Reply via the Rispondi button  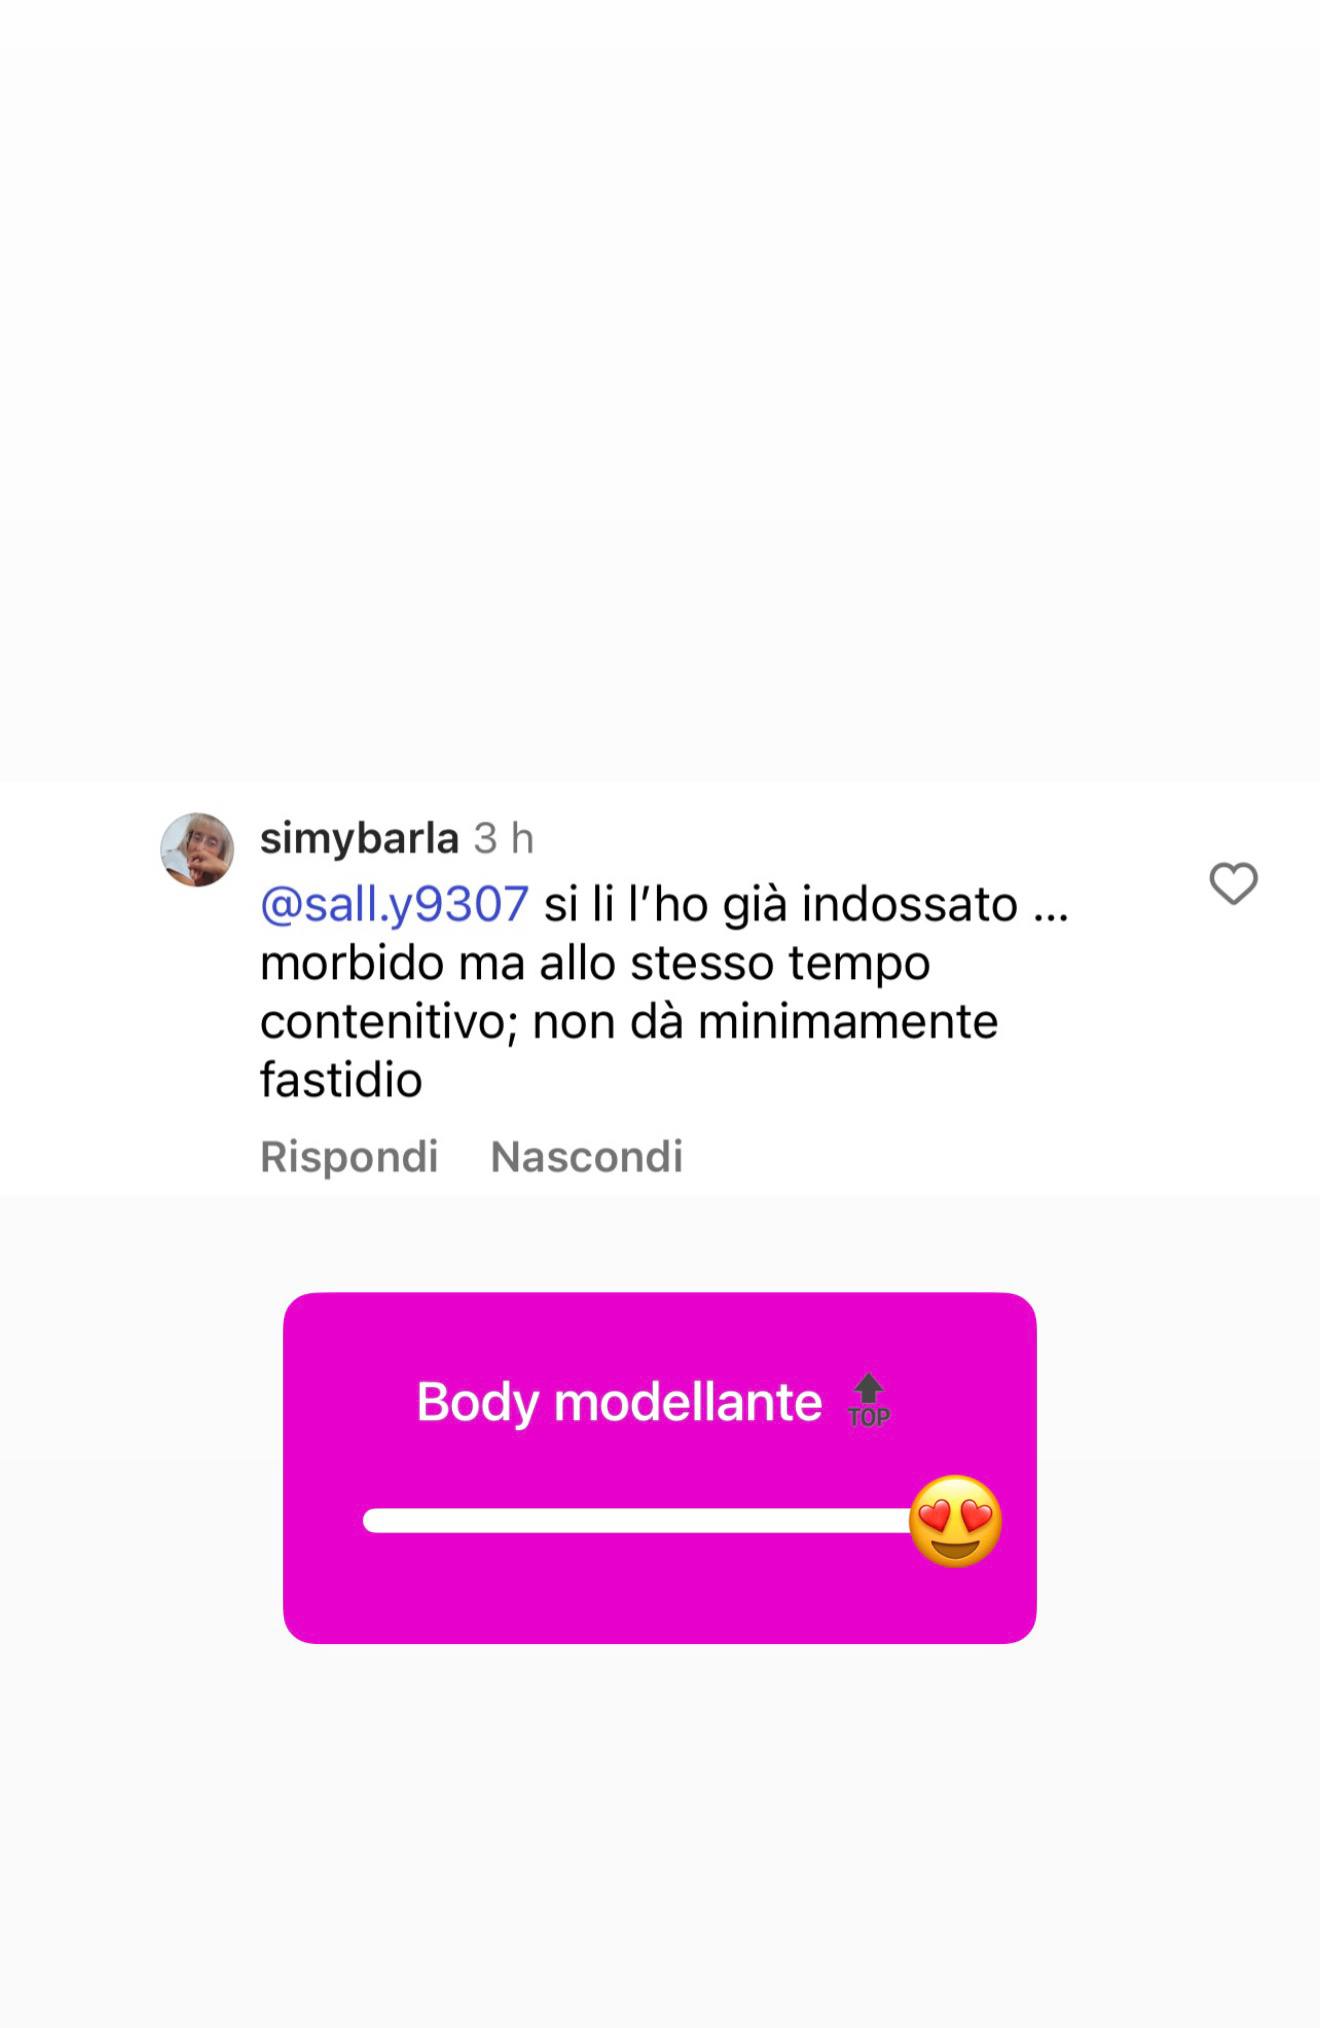pyautogui.click(x=349, y=1157)
